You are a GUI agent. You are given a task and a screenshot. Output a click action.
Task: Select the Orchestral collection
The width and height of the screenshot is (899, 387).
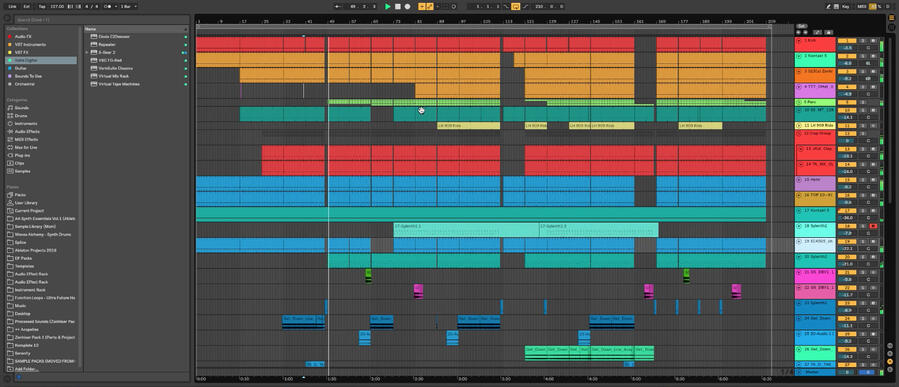tap(24, 84)
